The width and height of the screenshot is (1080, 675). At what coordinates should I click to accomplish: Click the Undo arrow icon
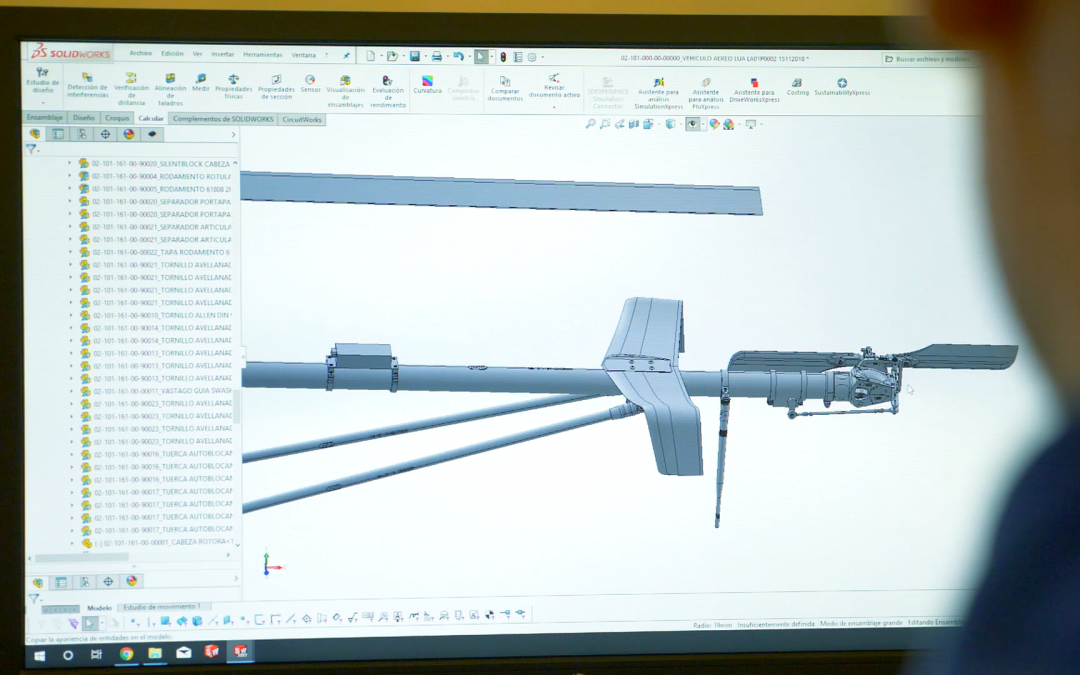[x=458, y=56]
